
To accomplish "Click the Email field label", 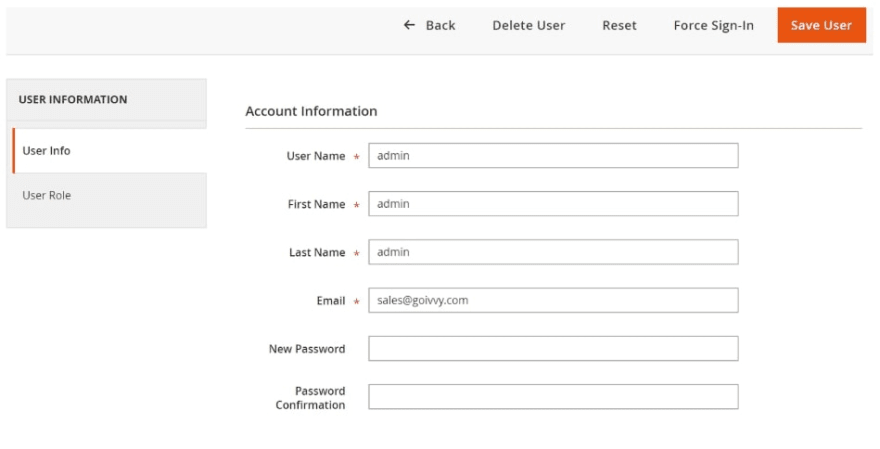I will [x=331, y=301].
